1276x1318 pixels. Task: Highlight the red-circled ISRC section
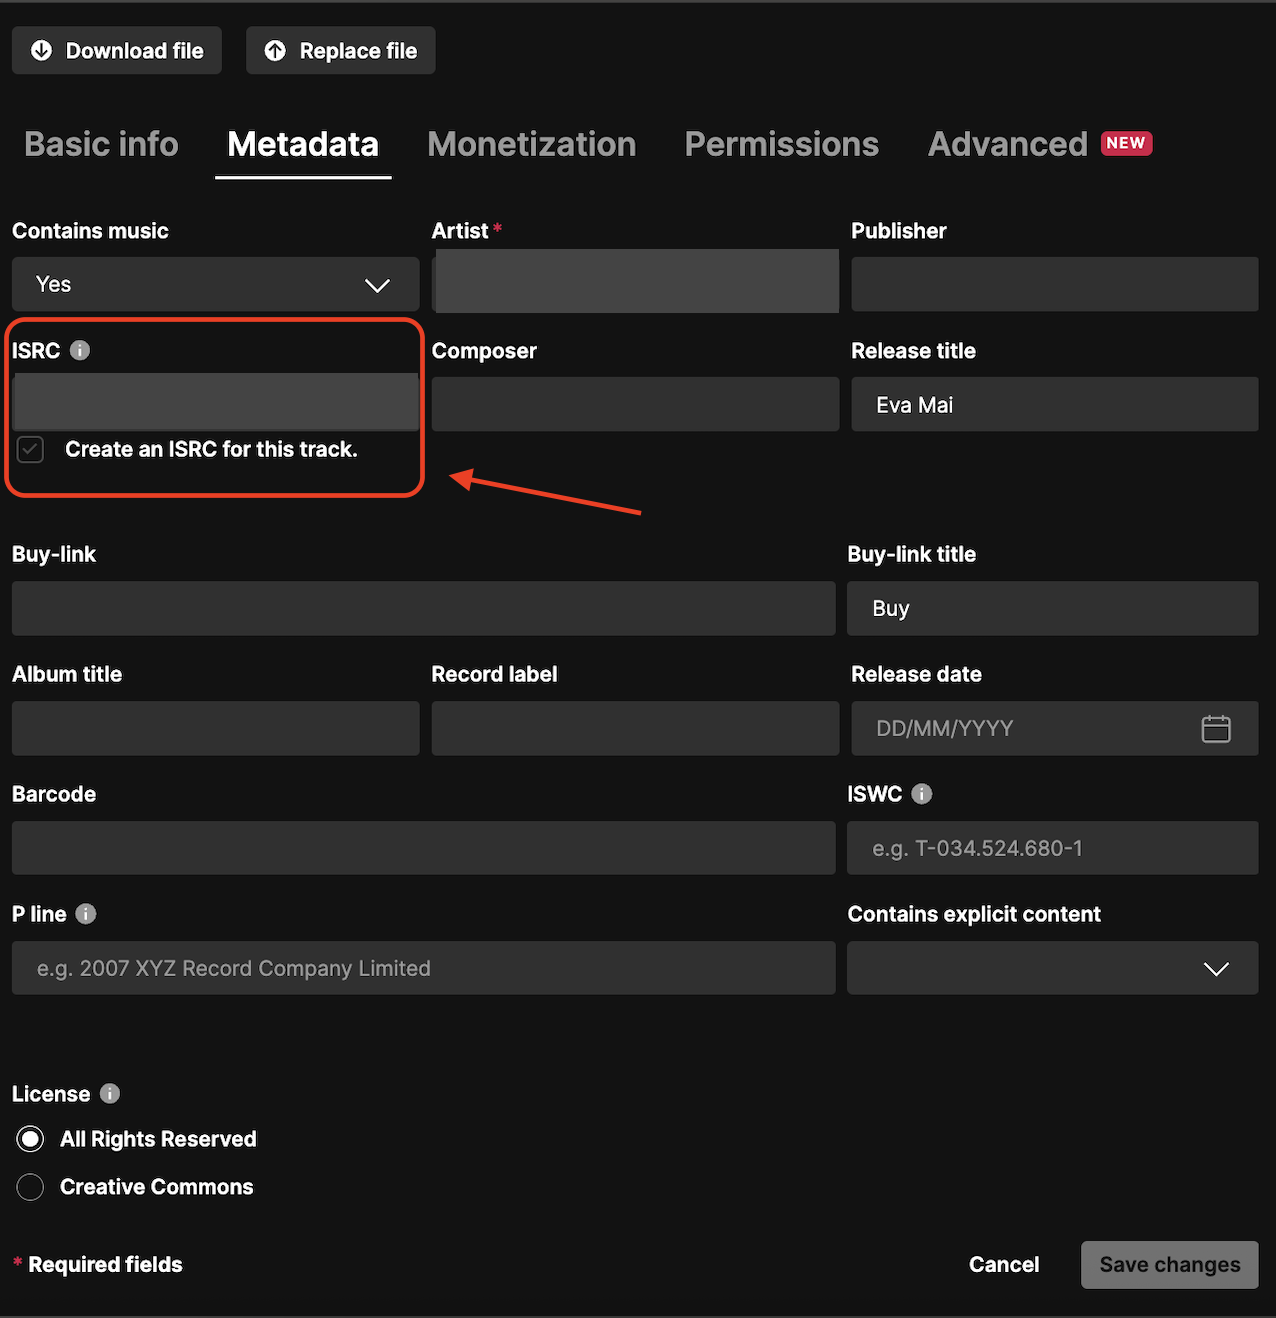[214, 406]
